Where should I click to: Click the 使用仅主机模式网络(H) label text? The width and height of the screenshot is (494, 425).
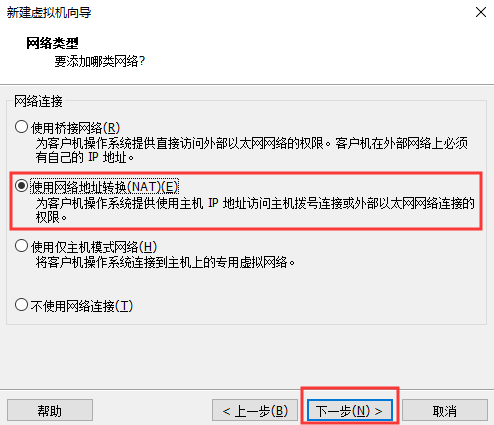click(94, 247)
